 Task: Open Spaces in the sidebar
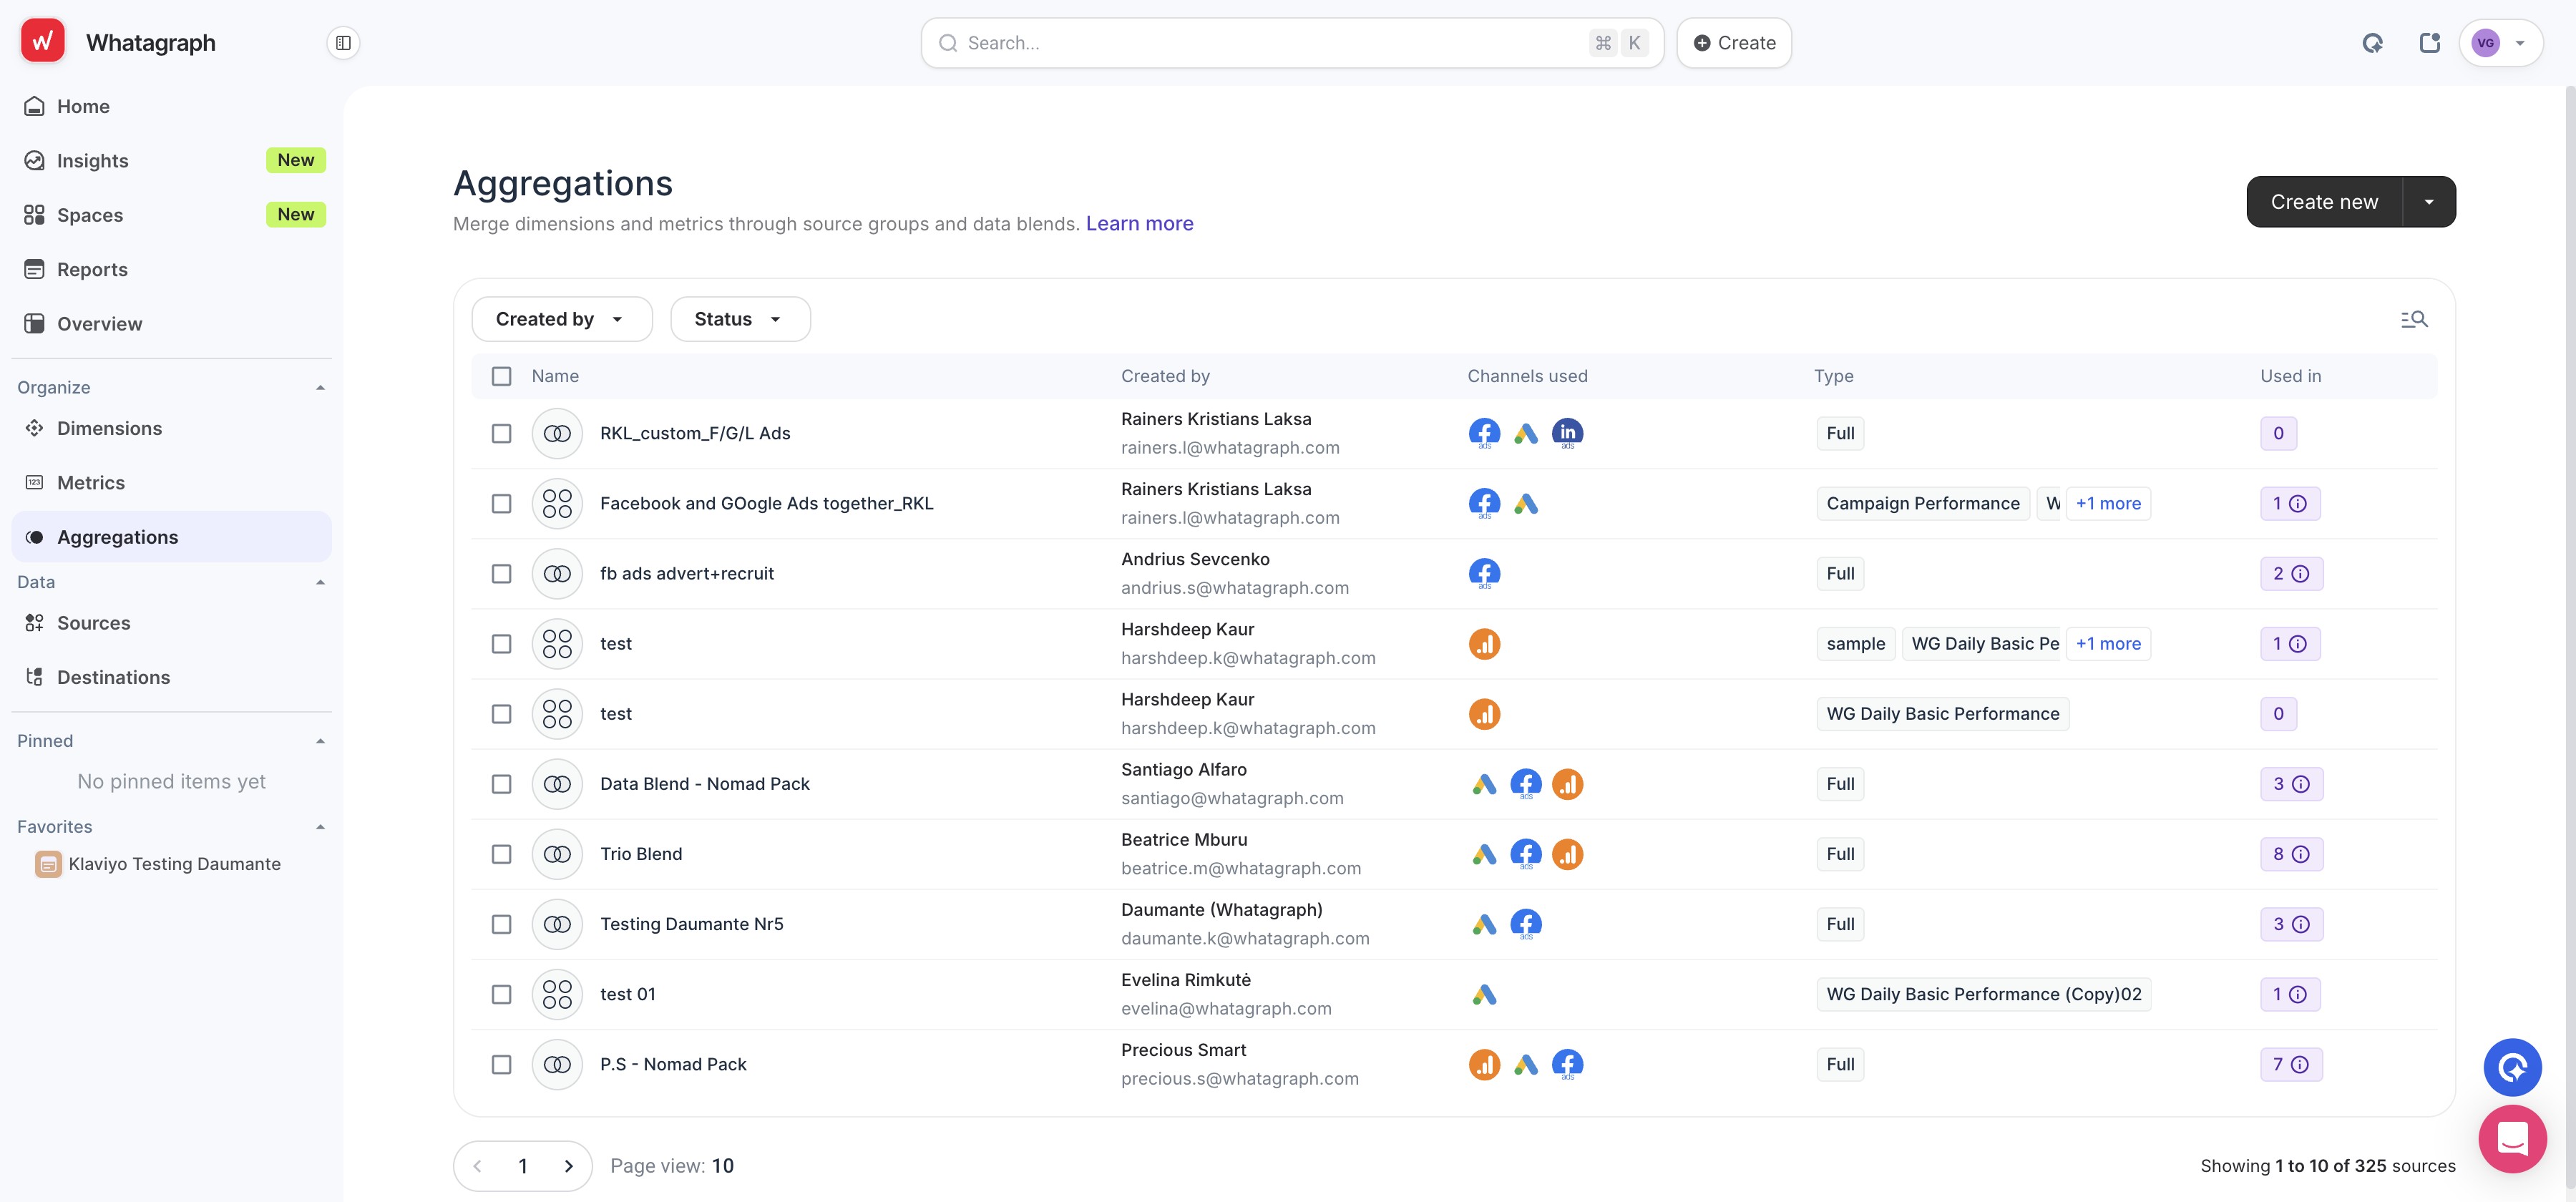[x=171, y=215]
